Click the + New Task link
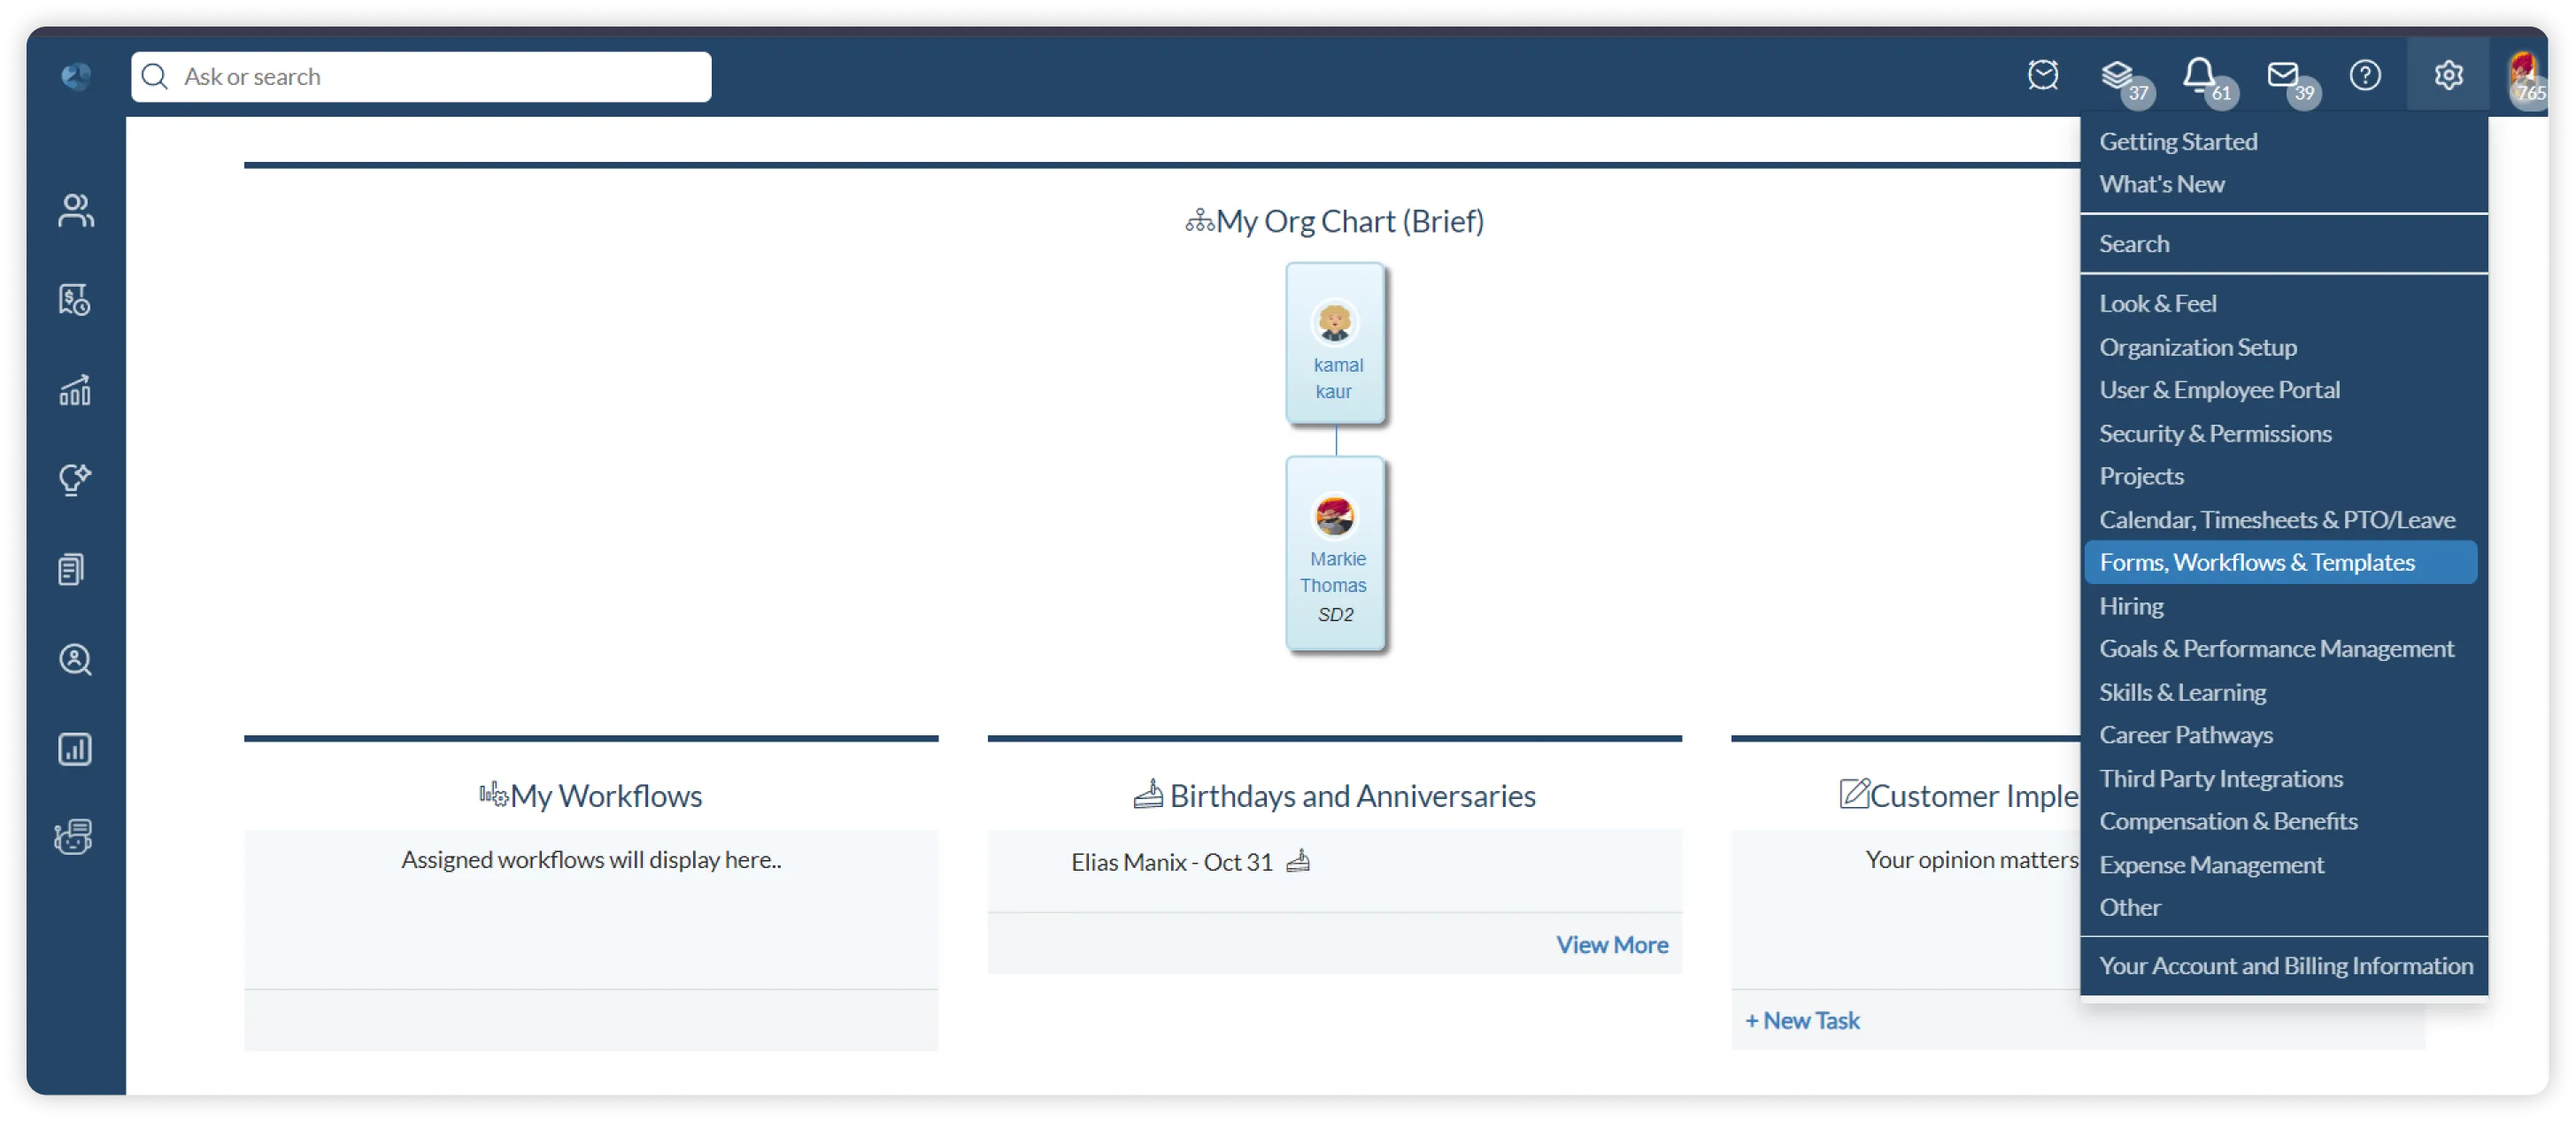2576x1122 pixels. [x=1802, y=1020]
